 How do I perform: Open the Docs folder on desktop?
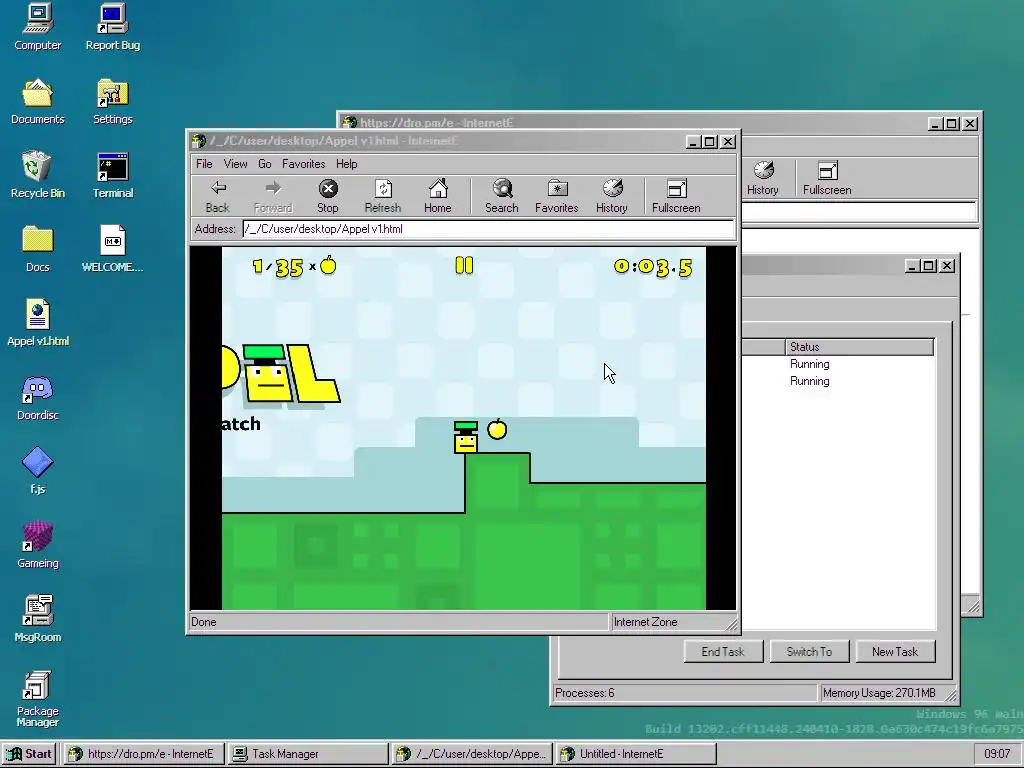tap(38, 249)
